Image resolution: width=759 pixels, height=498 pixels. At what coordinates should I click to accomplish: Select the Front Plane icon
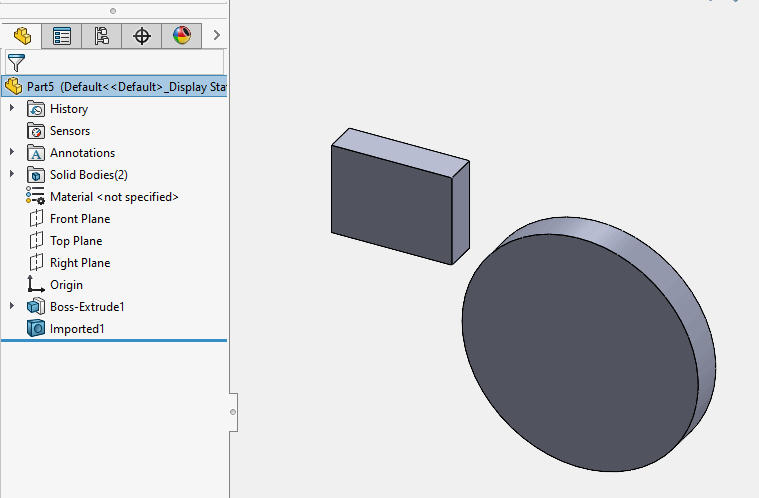click(x=36, y=219)
